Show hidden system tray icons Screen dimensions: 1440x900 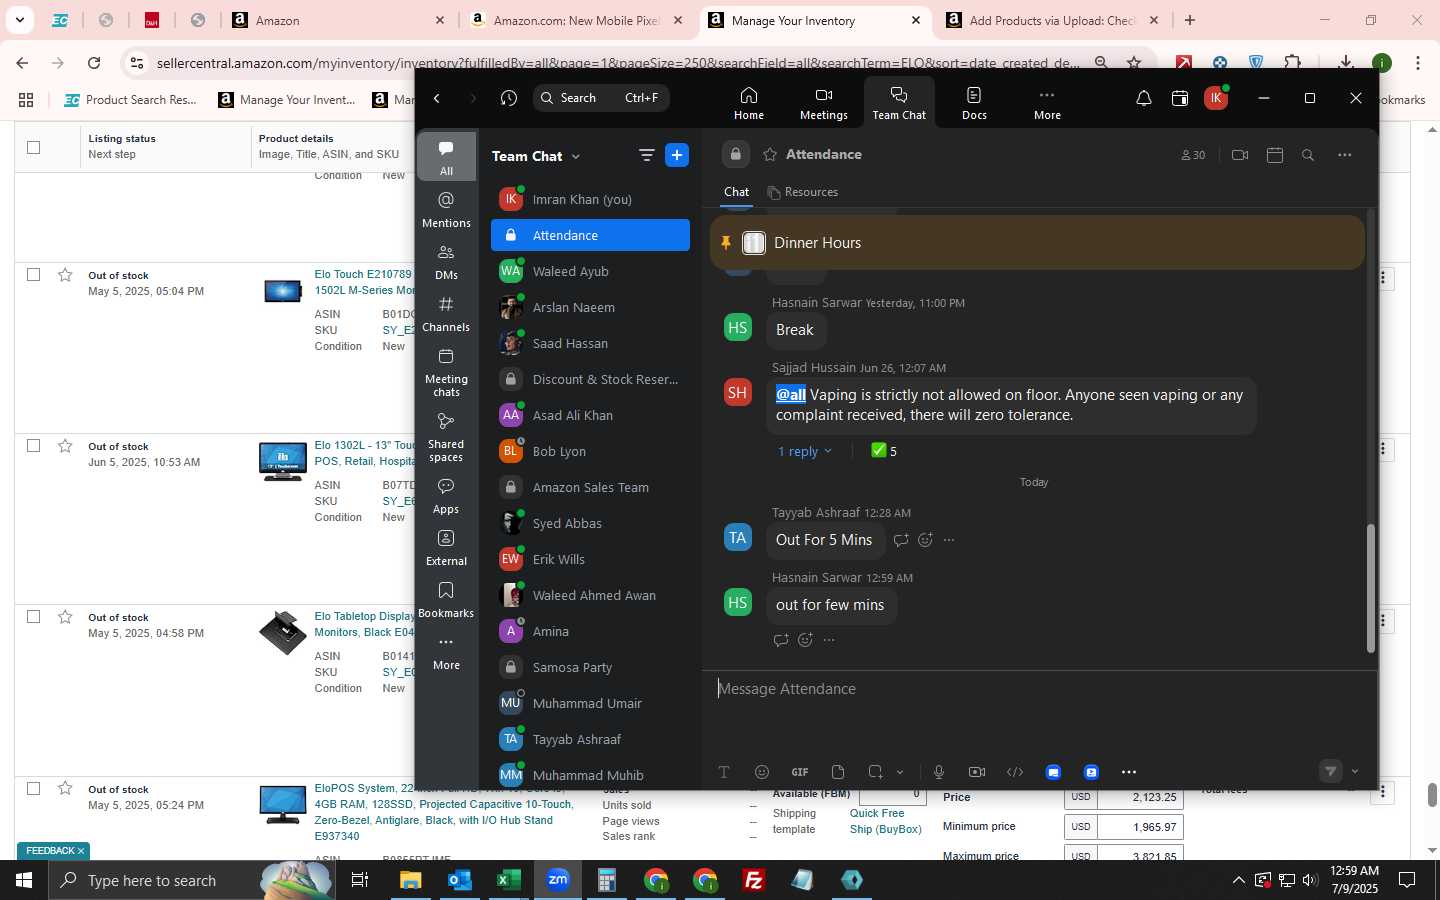coord(1238,880)
